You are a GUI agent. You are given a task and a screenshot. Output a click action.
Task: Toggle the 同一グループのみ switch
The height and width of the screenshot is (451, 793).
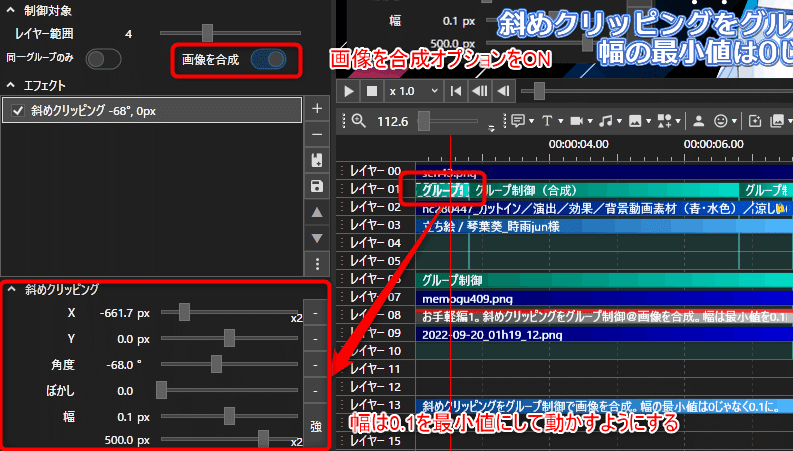point(103,59)
